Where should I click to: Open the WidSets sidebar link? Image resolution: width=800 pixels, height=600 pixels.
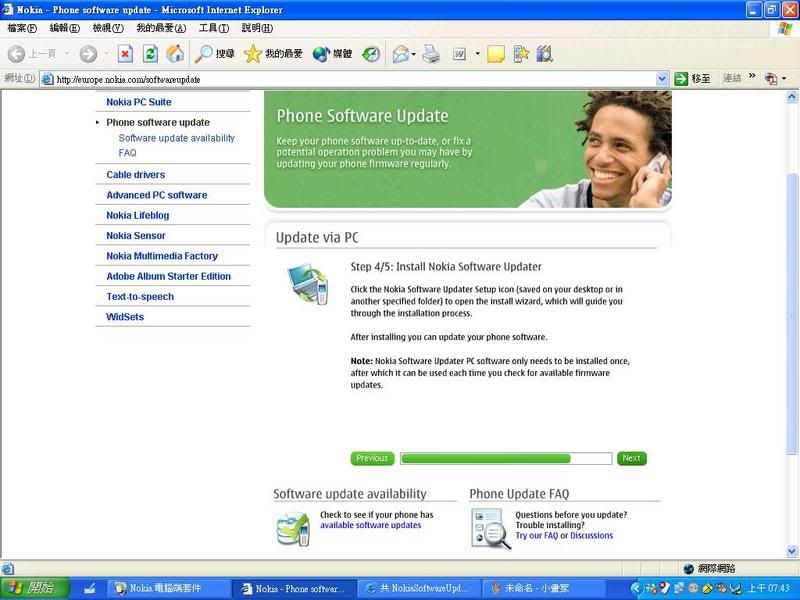(x=125, y=317)
